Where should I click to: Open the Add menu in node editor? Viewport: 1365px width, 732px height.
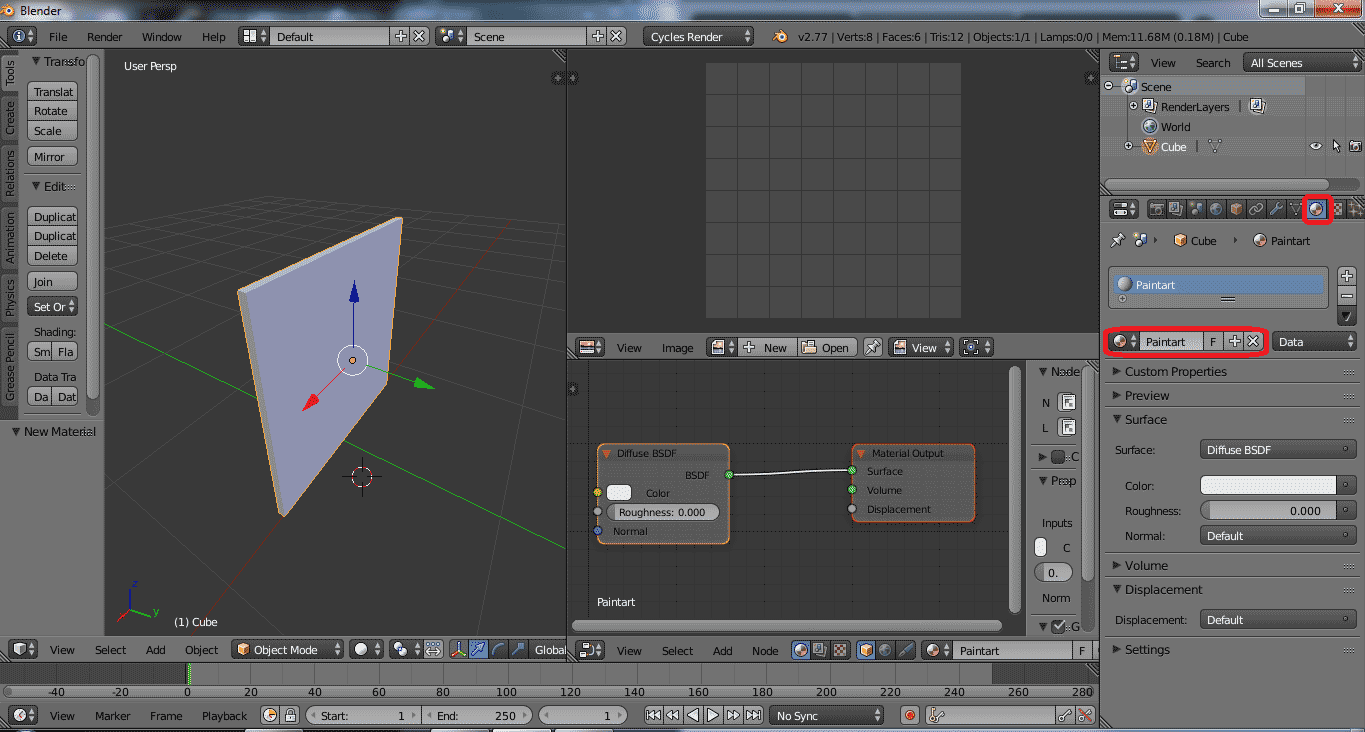[x=722, y=650]
